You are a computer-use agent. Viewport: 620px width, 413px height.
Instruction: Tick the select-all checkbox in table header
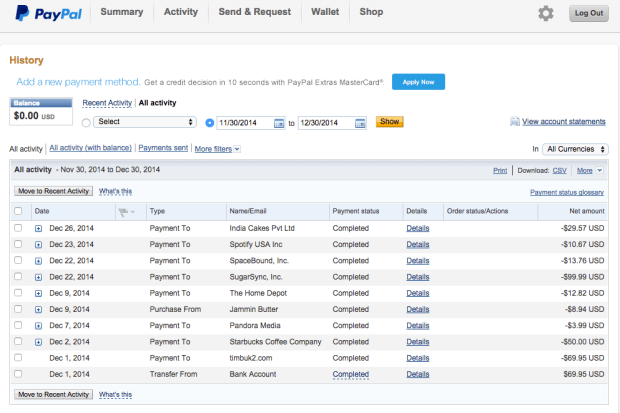click(x=18, y=211)
